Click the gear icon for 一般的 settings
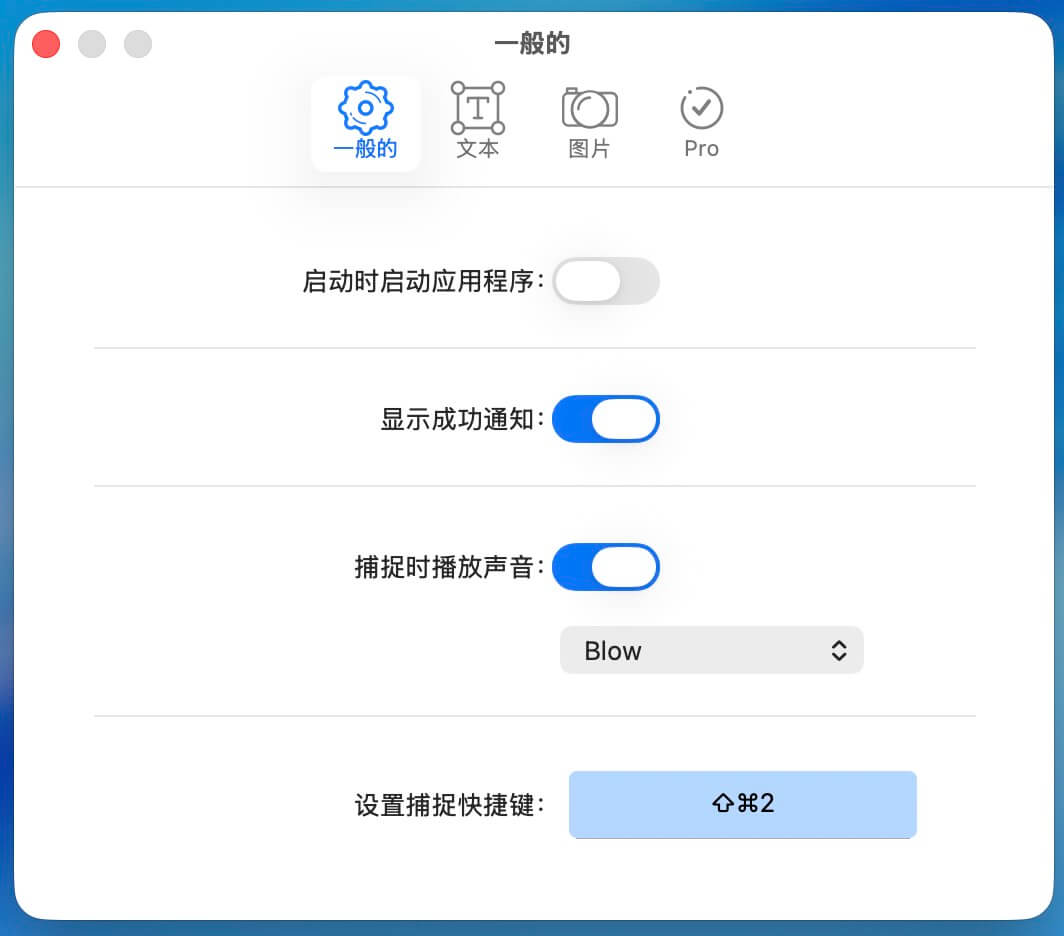The image size is (1064, 936). tap(365, 106)
